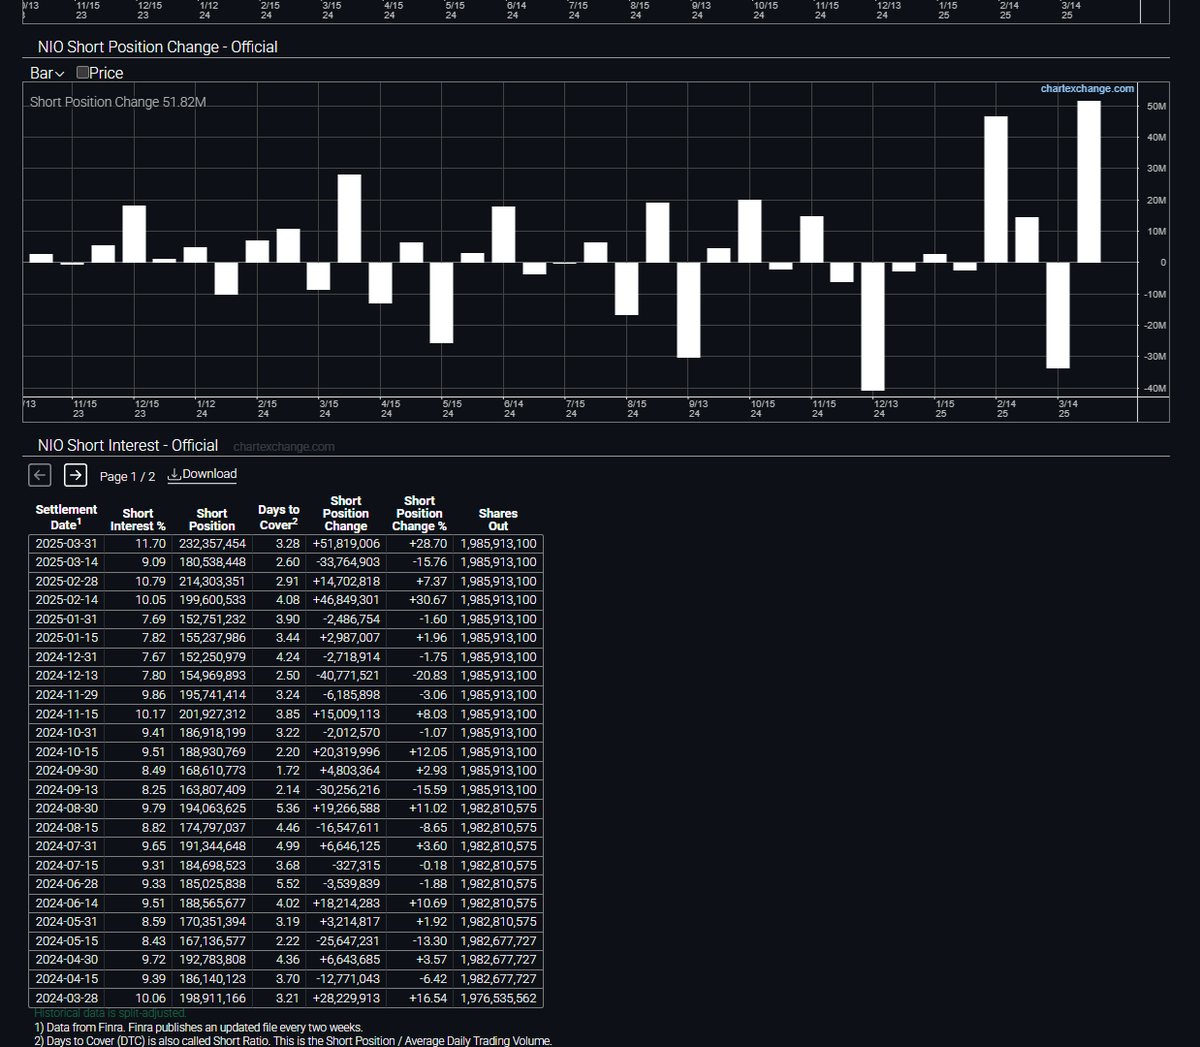Click the NIO Short Position Change title

(157, 47)
